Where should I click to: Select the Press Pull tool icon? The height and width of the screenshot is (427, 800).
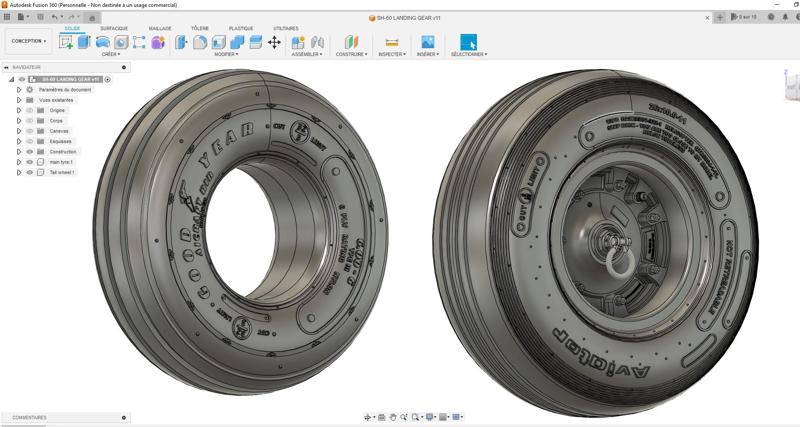[x=181, y=42]
